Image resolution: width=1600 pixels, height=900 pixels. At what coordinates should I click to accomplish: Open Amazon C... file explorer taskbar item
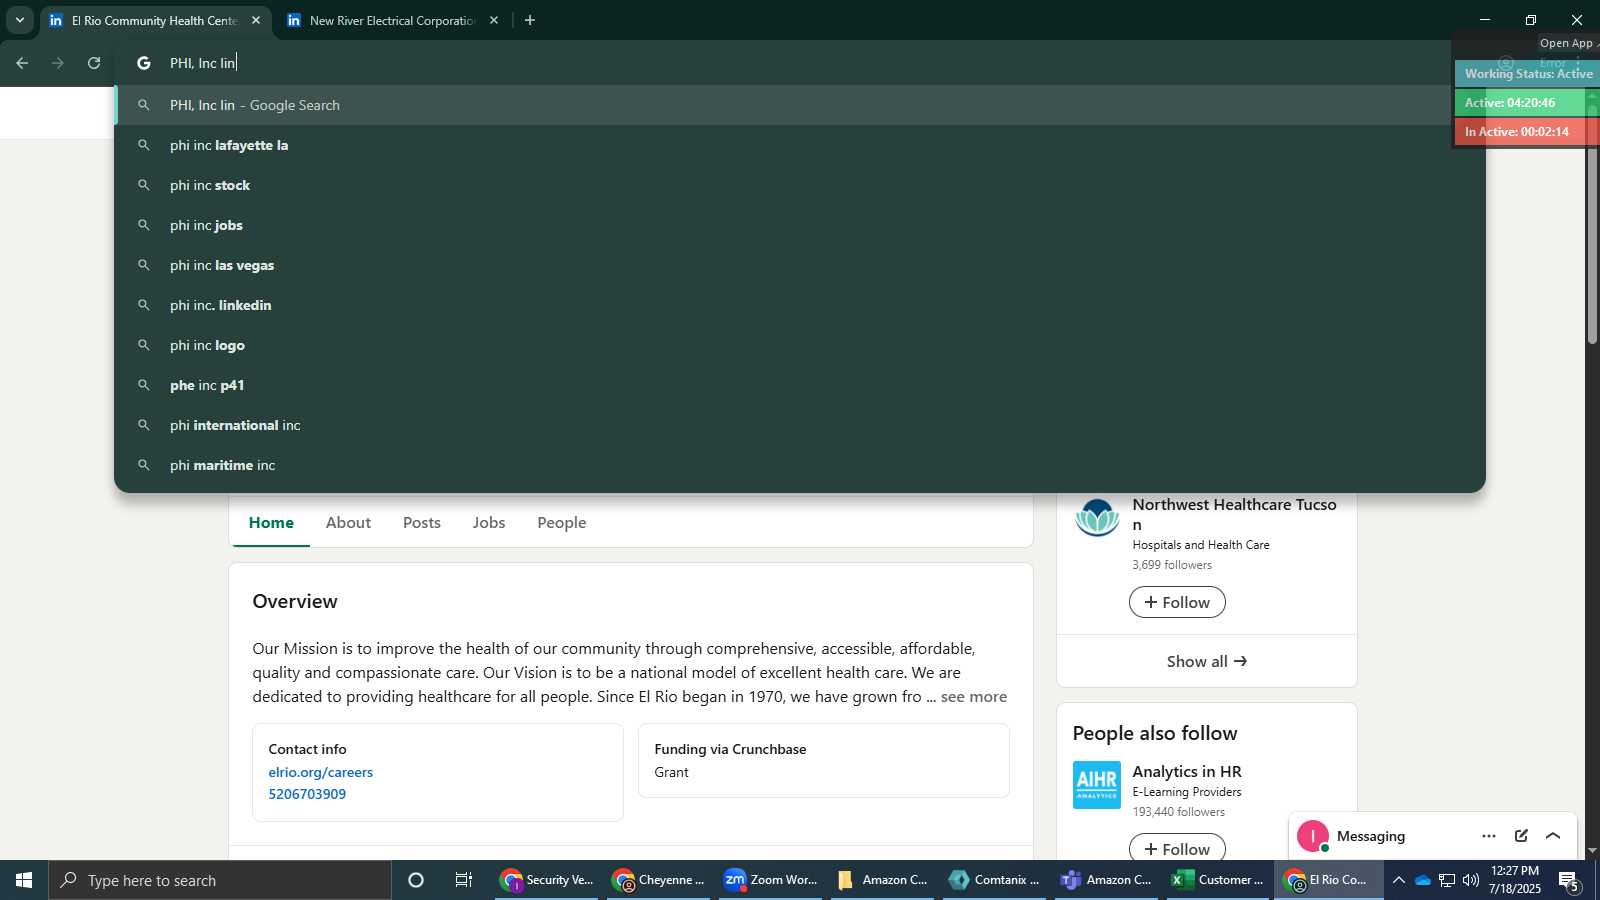pos(883,880)
